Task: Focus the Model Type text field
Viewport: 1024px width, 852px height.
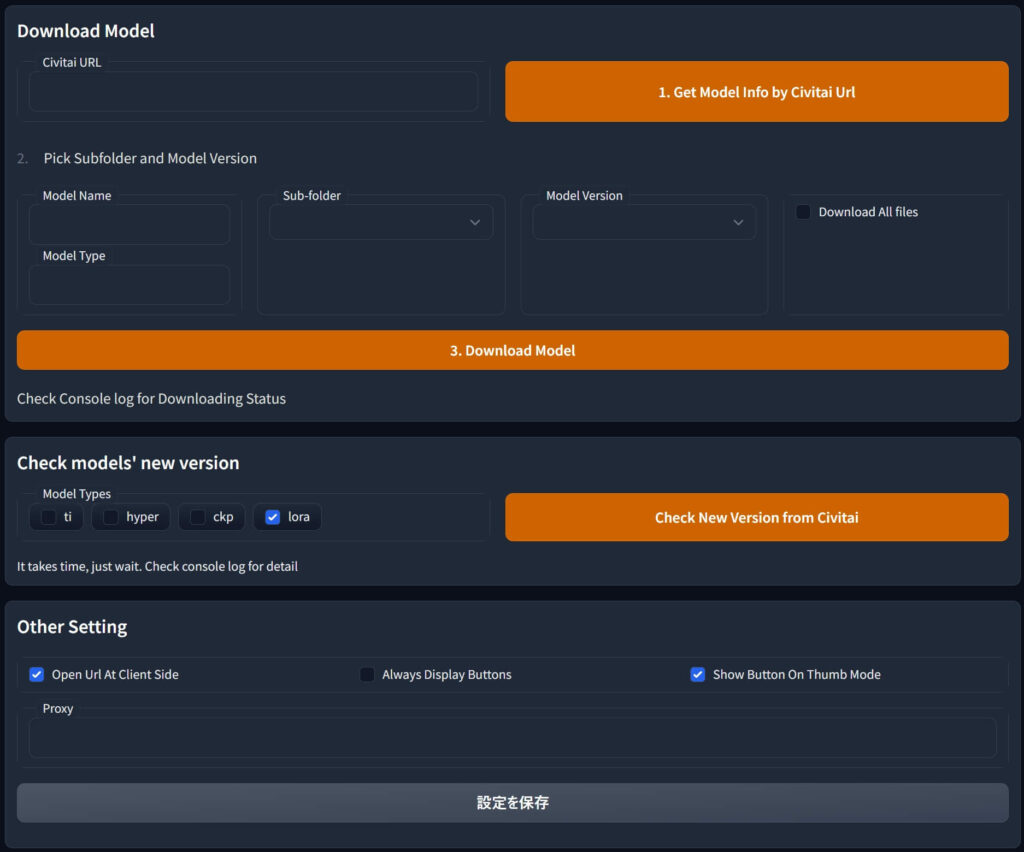Action: [129, 285]
